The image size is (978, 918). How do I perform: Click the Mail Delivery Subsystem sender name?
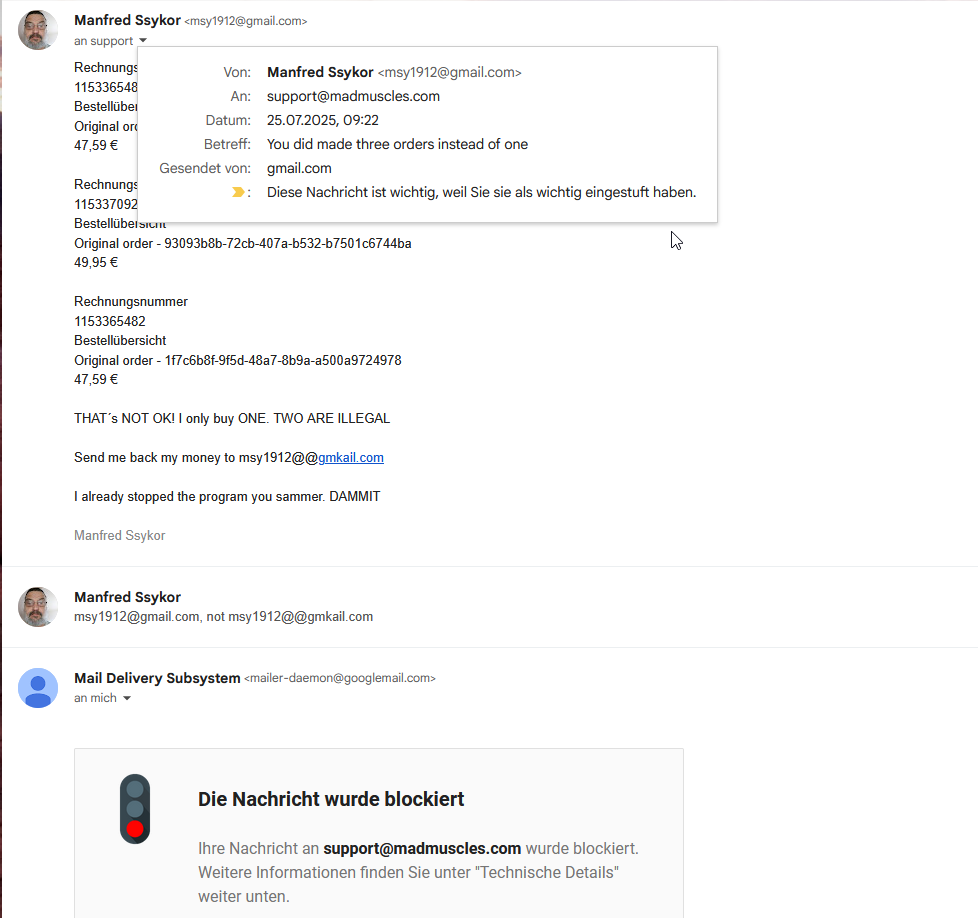click(x=157, y=678)
